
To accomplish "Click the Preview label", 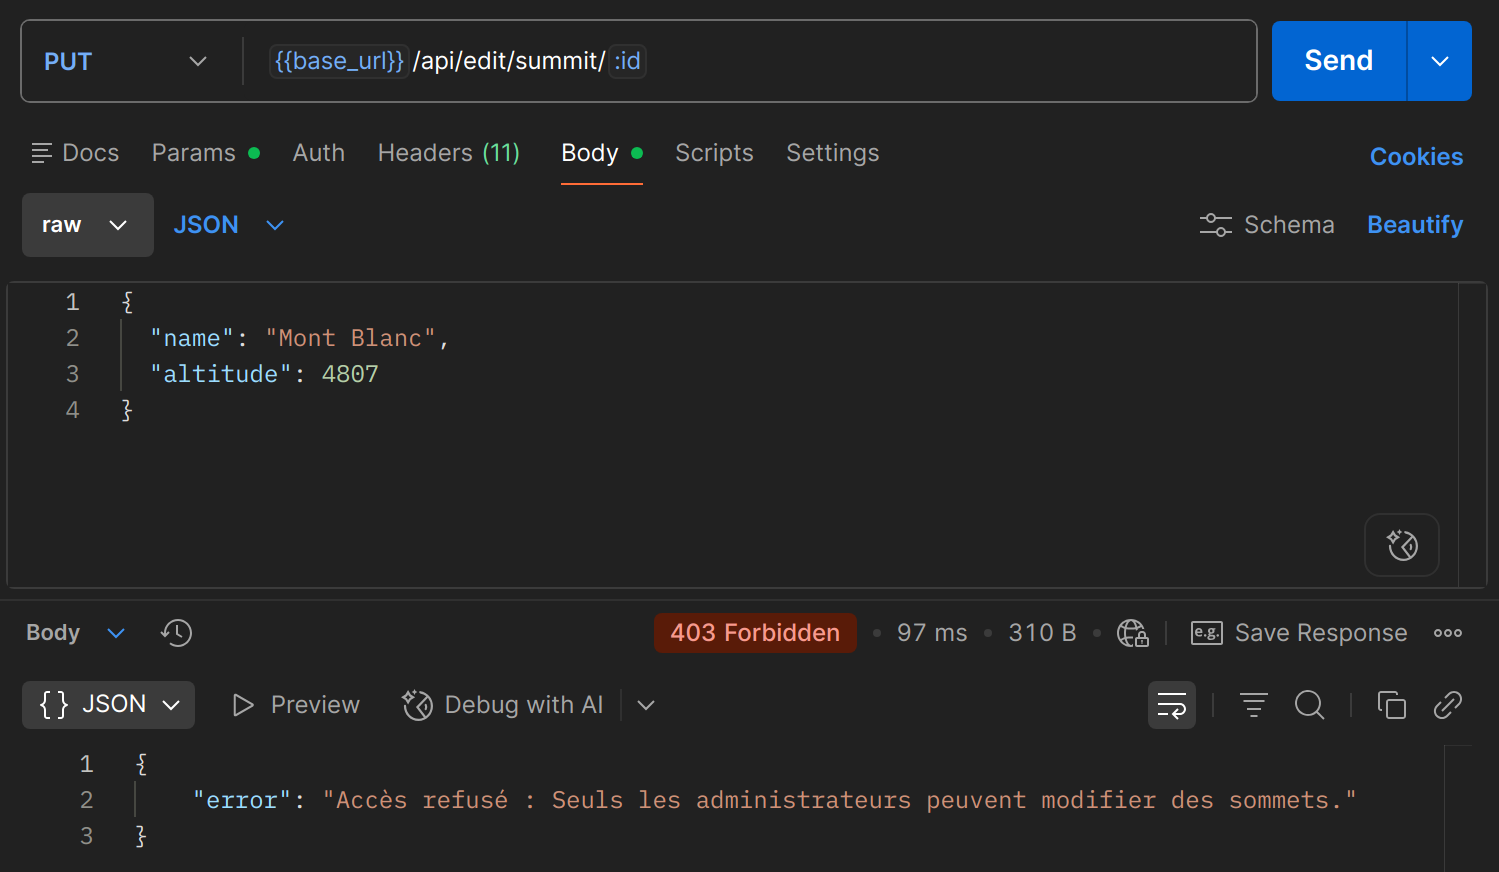I will 315,705.
